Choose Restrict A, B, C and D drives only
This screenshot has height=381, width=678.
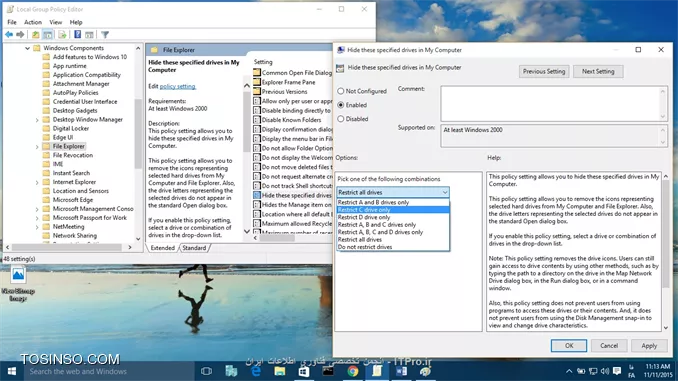click(393, 232)
